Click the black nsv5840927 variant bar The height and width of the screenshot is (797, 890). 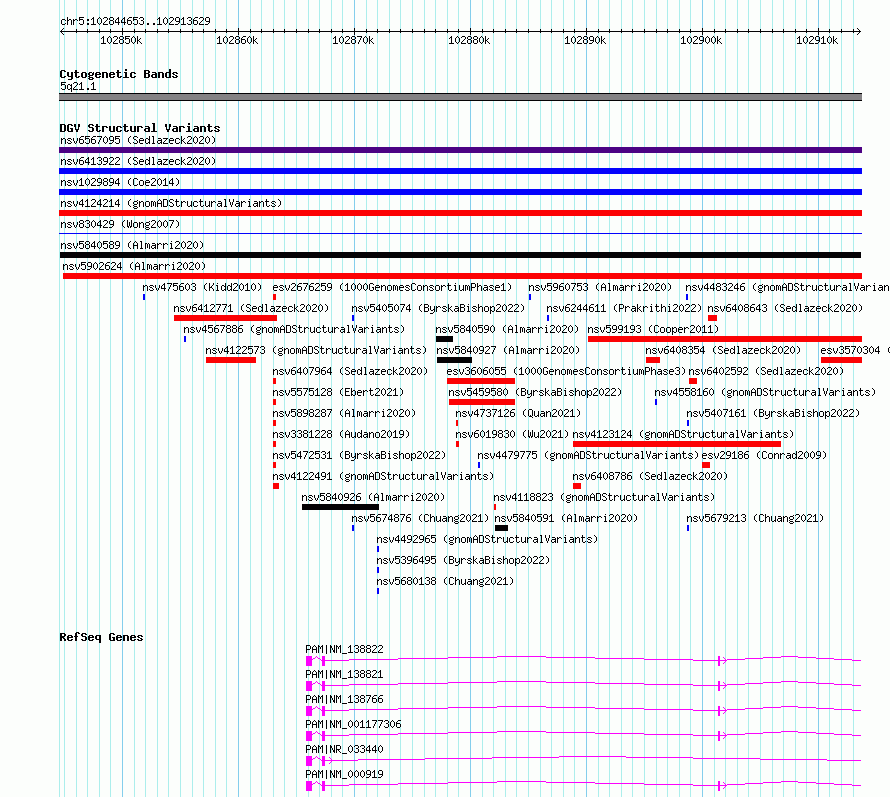point(454,360)
